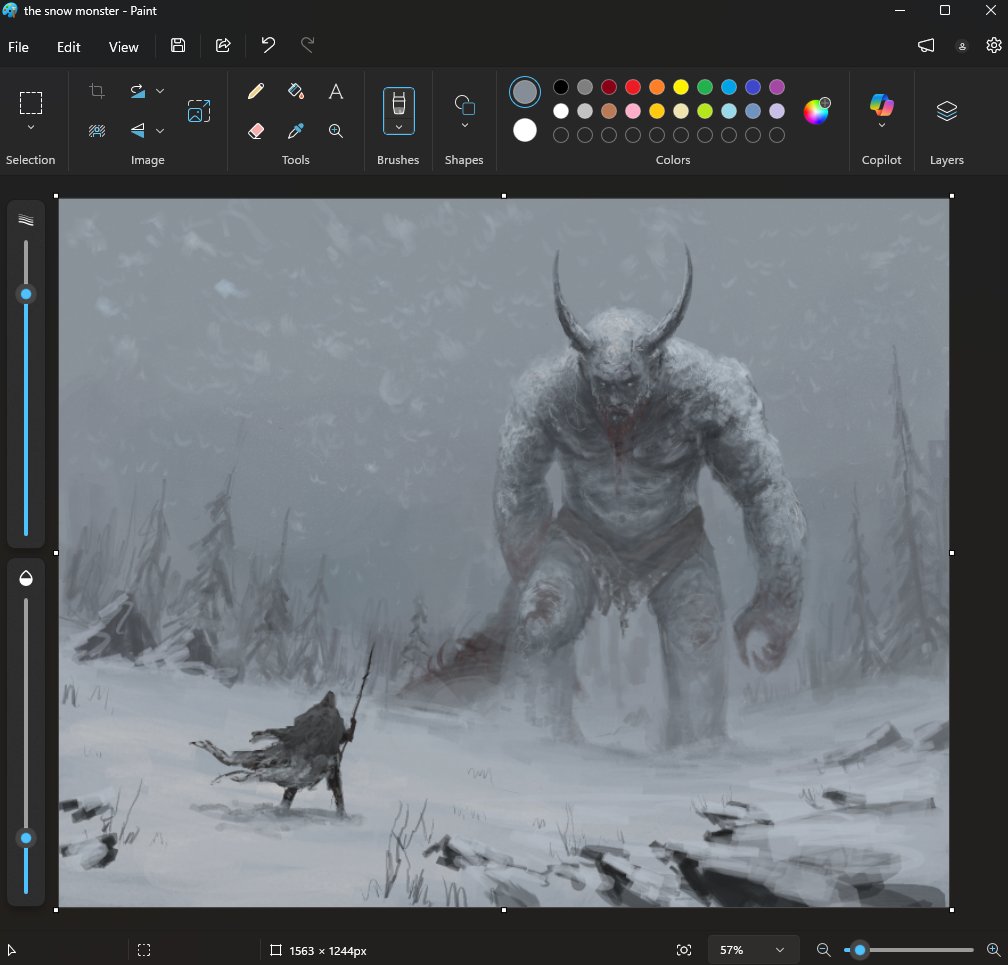Select the Color picker eyedropper tool
Viewport: 1008px width, 965px height.
(296, 131)
